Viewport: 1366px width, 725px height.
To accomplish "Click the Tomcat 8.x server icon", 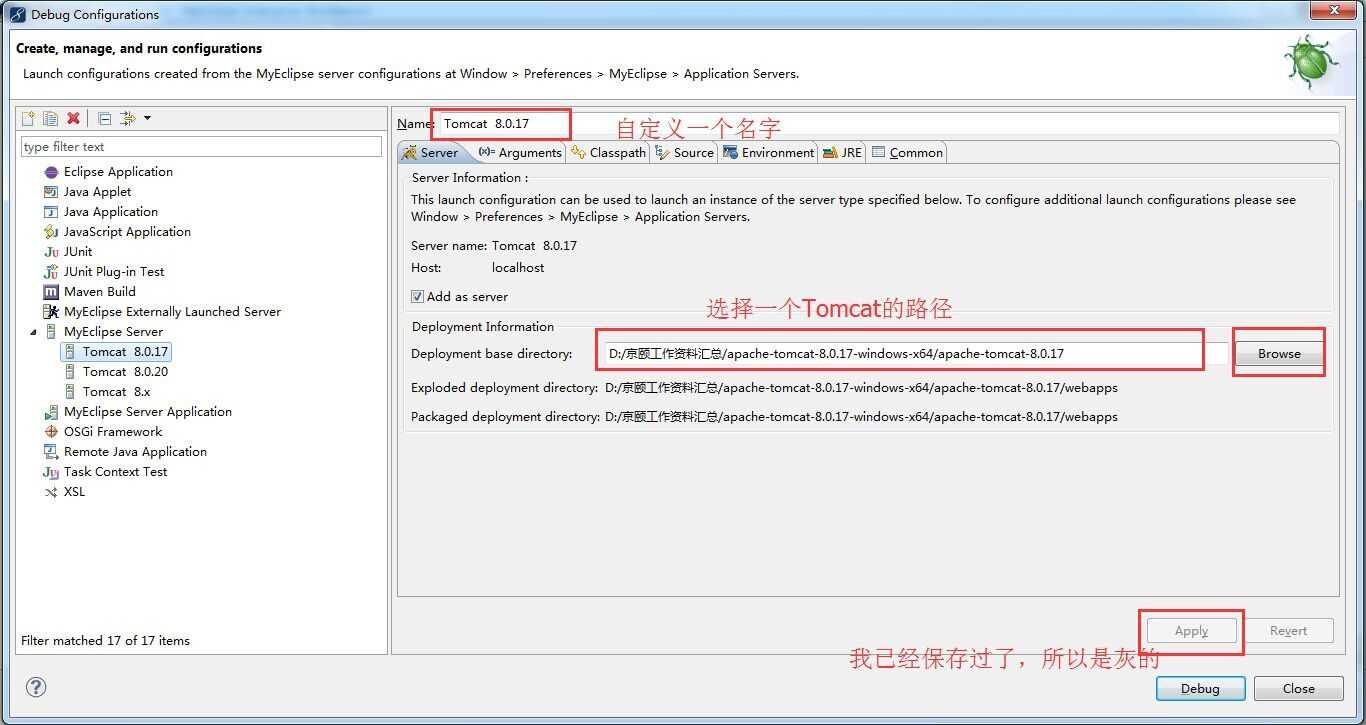I will [x=70, y=392].
